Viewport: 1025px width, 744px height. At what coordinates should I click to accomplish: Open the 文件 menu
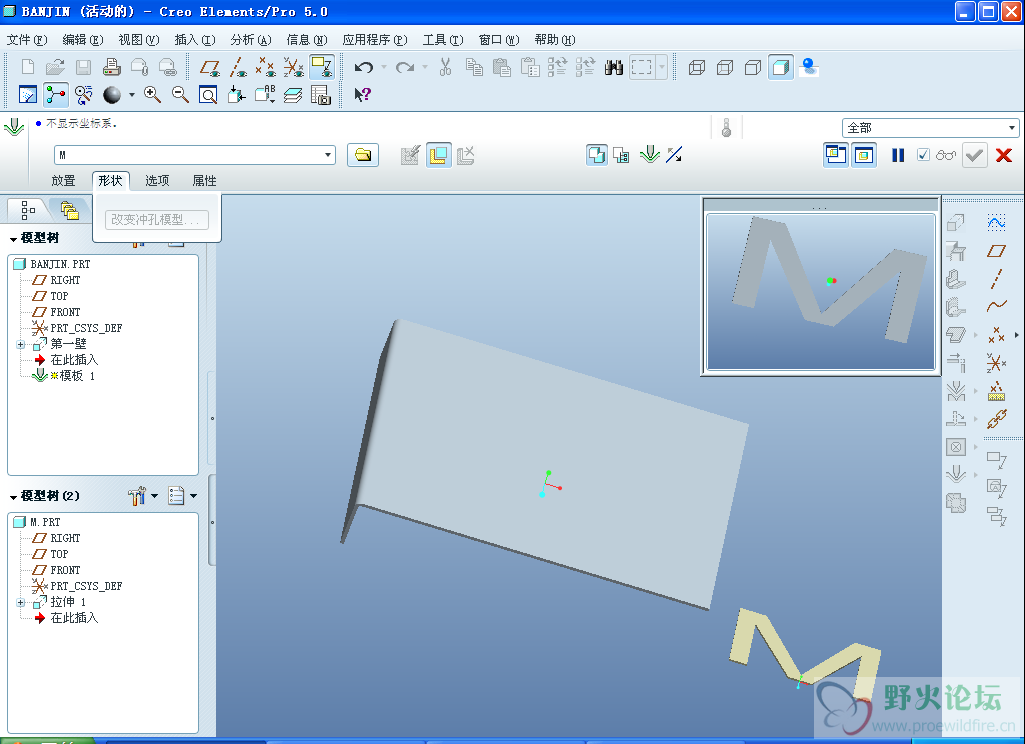(x=27, y=40)
